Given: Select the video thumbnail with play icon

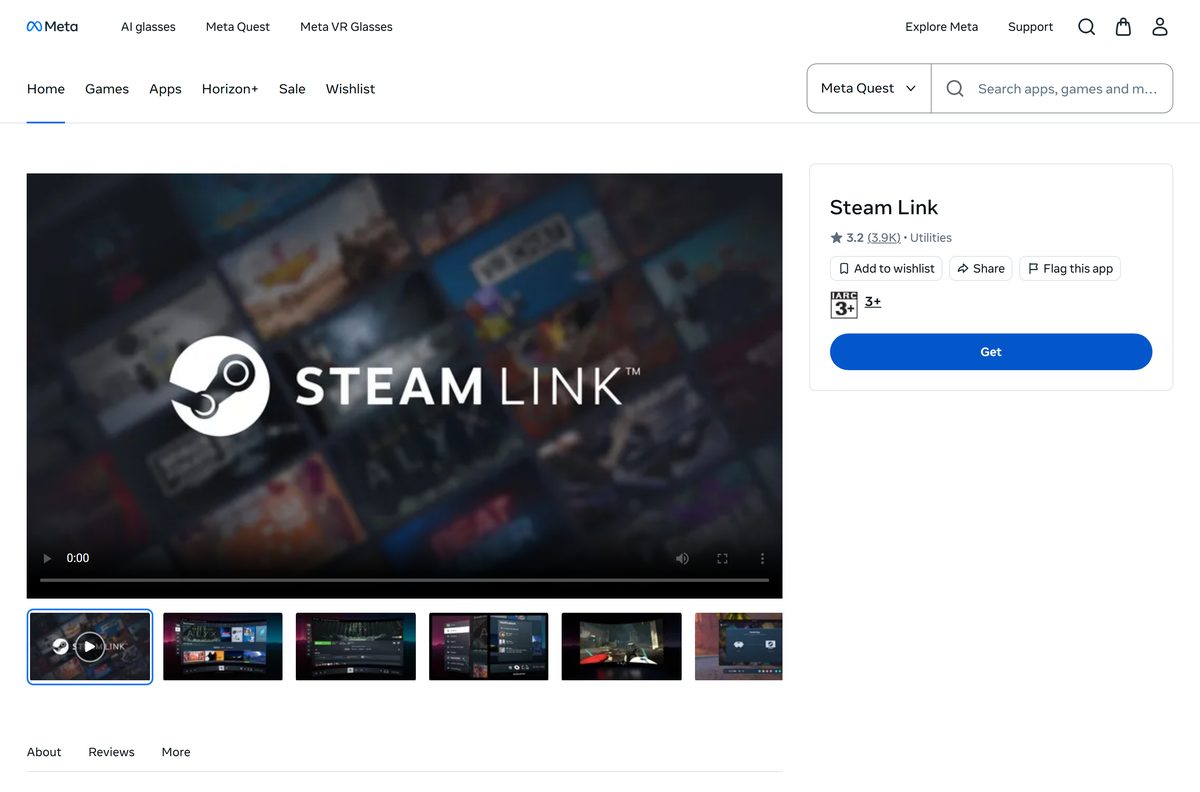Looking at the screenshot, I should 90,647.
